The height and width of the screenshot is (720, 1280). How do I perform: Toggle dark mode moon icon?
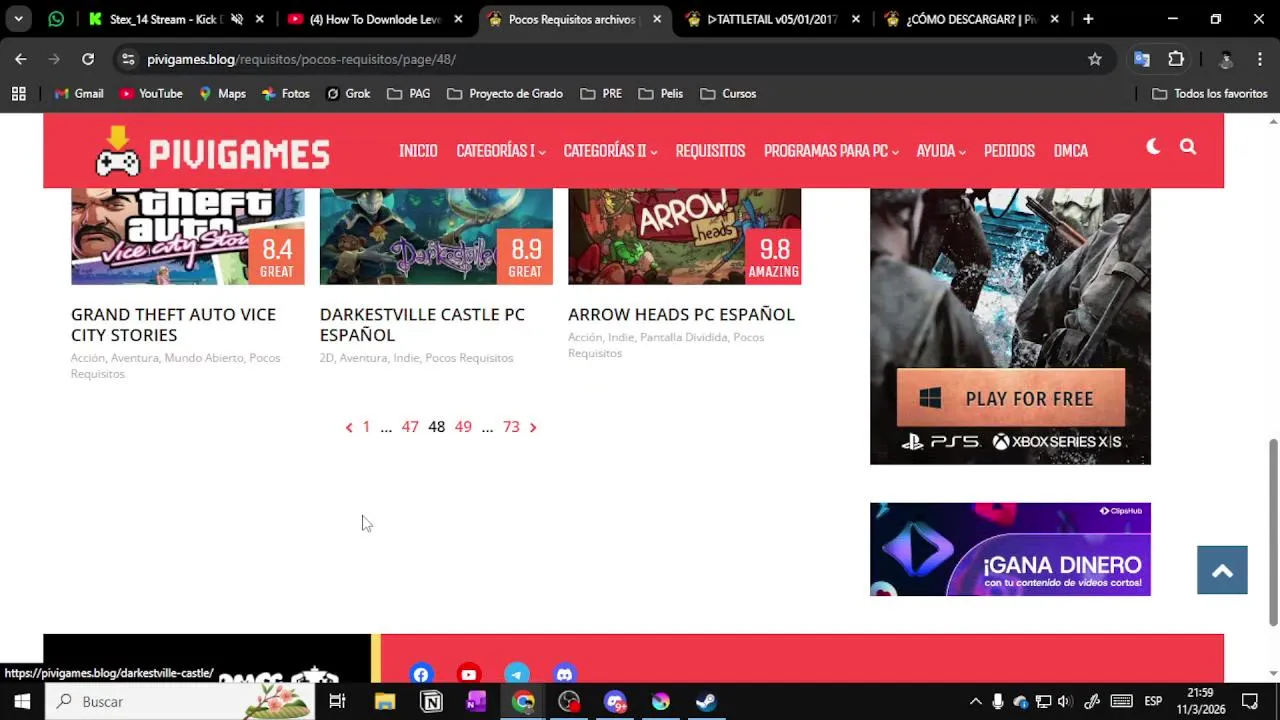click(1153, 147)
